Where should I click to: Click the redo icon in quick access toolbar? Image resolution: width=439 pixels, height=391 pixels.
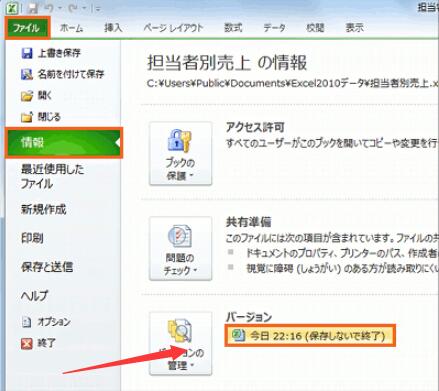click(73, 8)
